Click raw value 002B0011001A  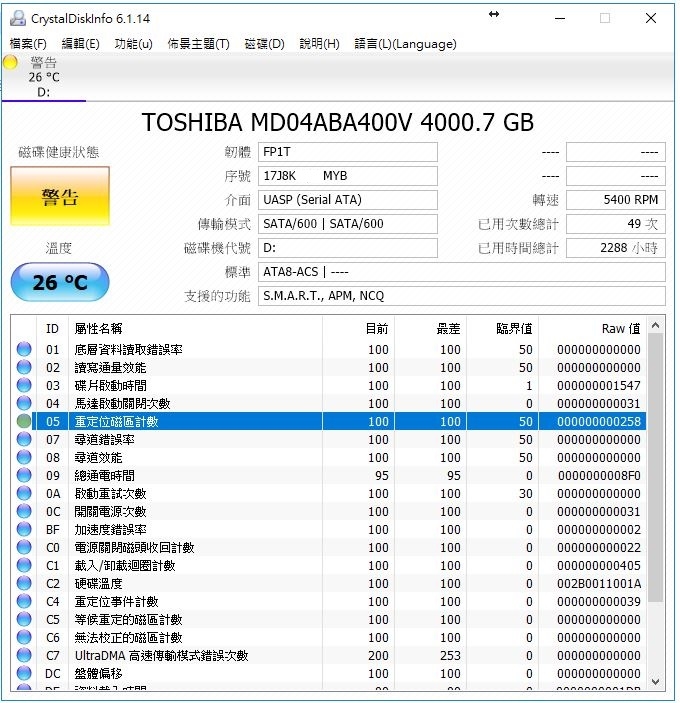click(599, 583)
